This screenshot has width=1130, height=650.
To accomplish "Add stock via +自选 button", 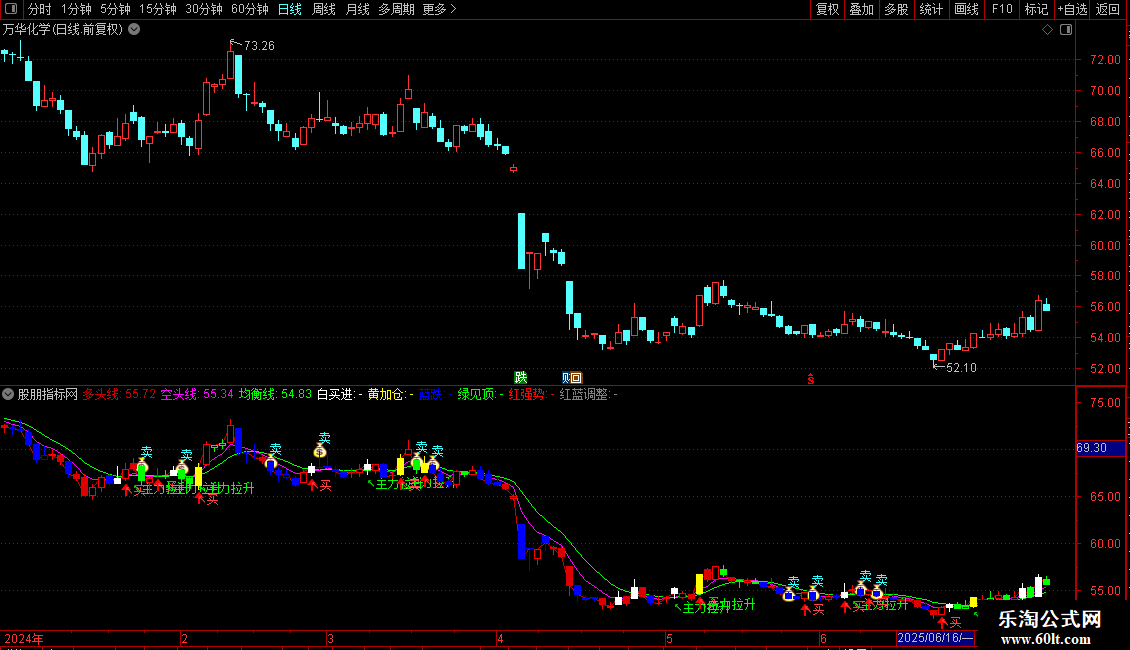I will tap(1072, 9).
